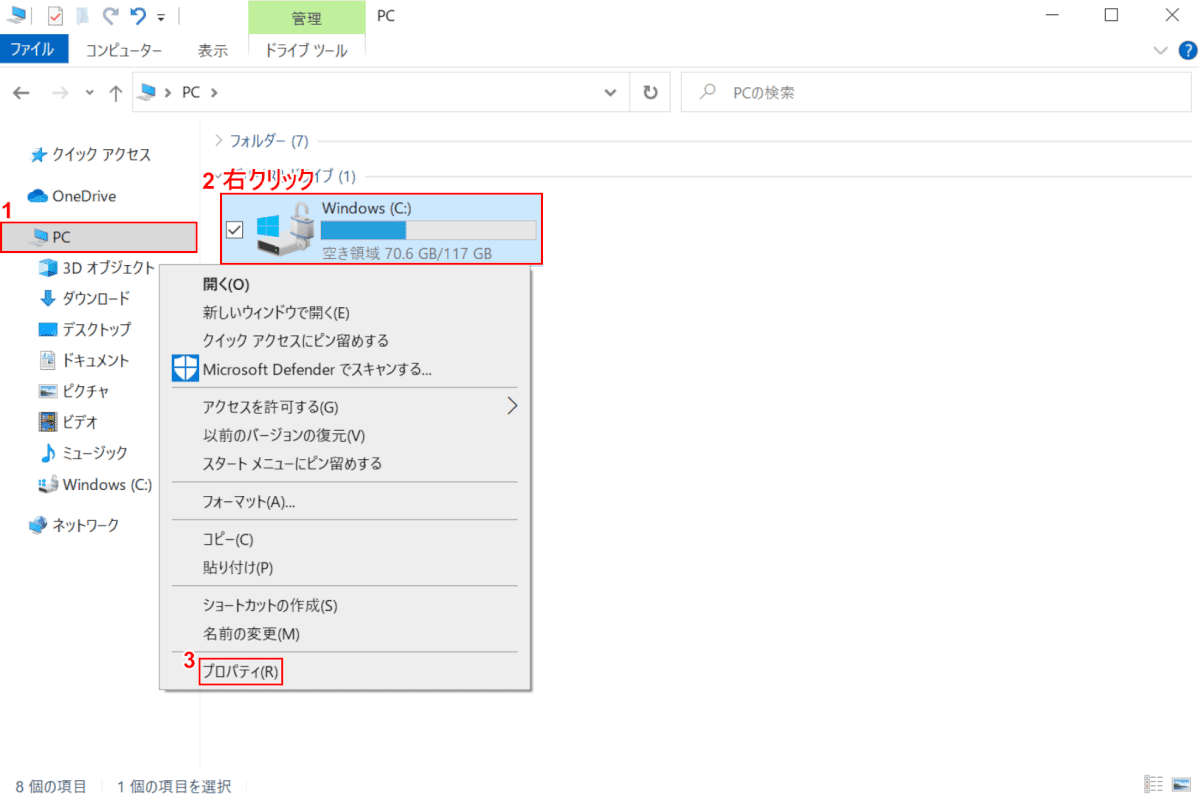Choose 新しいウィンドウで開く(E) from the context menu
The height and width of the screenshot is (800, 1199).
point(276,313)
